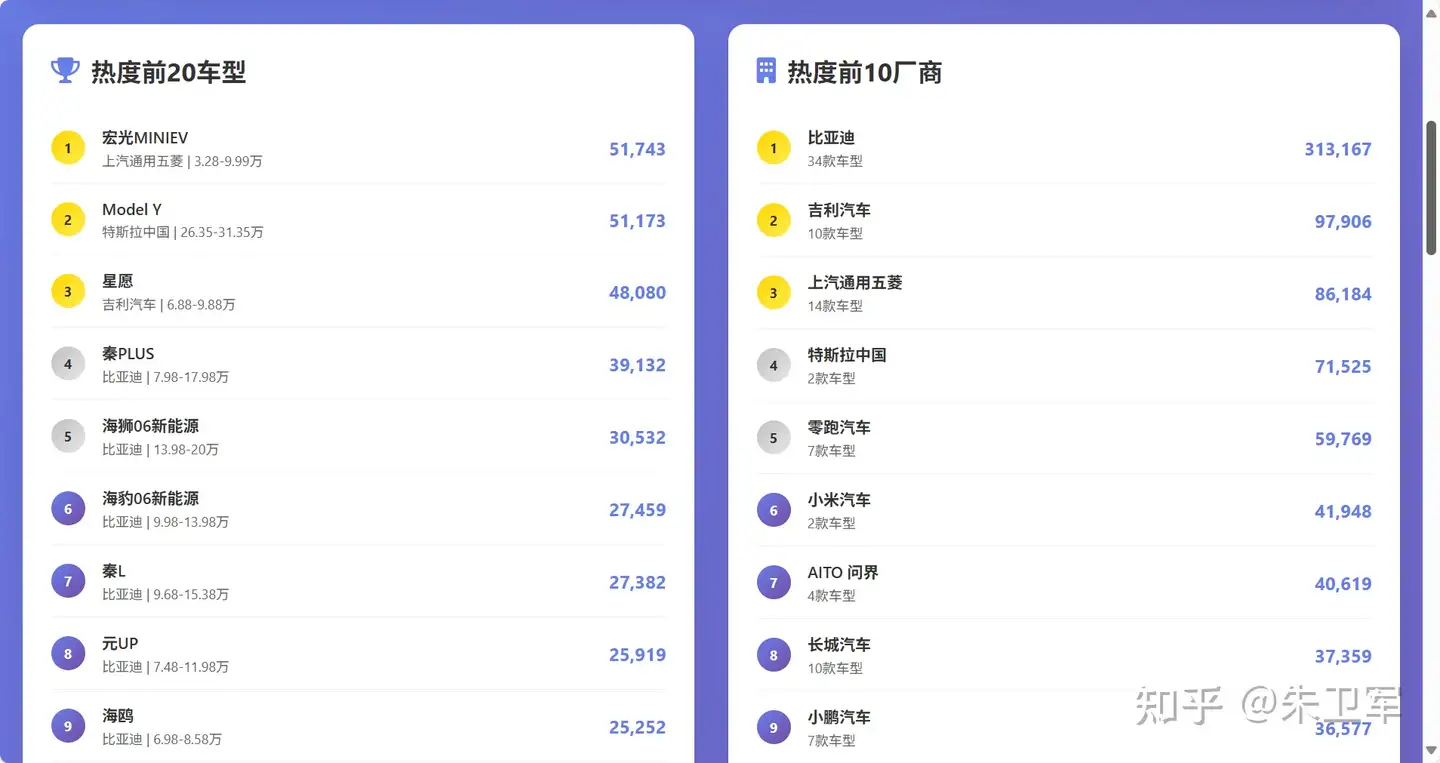Screen dimensions: 1440x763
Task: Click the trophy icon beside 热度前20车型
Action: pyautogui.click(x=65, y=71)
